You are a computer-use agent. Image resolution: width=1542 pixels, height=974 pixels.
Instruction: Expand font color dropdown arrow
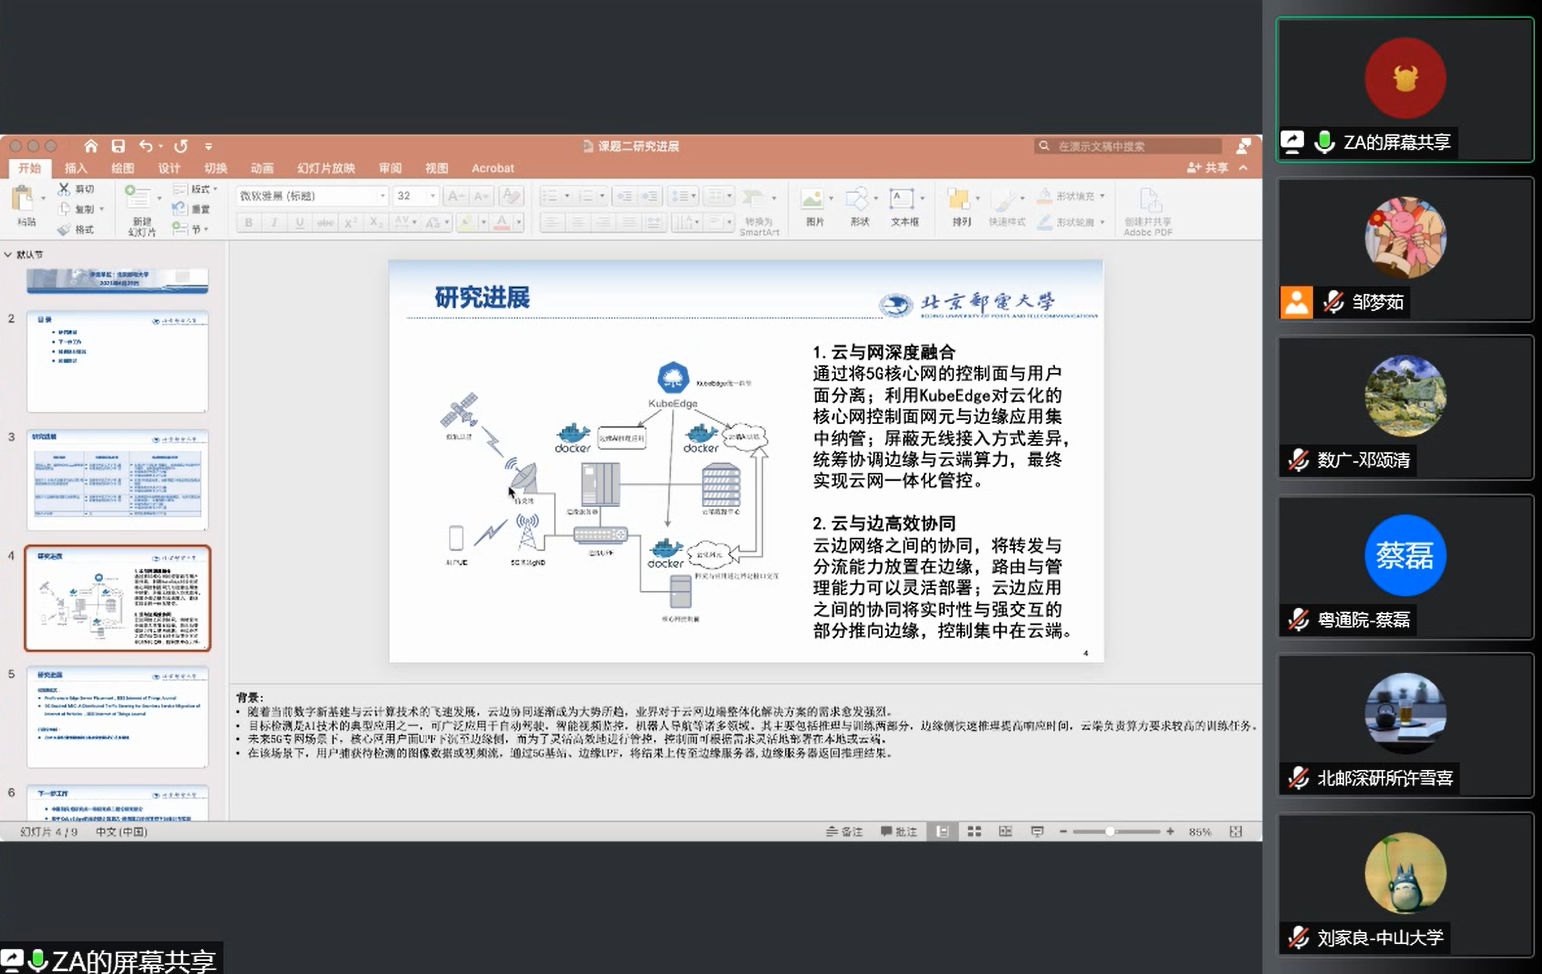tap(518, 222)
